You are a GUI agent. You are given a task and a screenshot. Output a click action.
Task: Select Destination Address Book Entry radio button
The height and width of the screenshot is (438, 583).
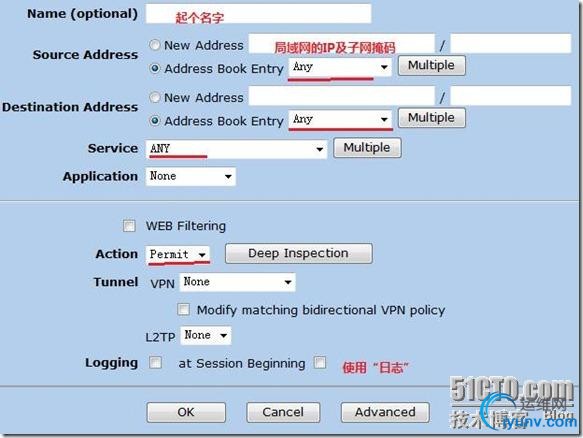coord(155,121)
